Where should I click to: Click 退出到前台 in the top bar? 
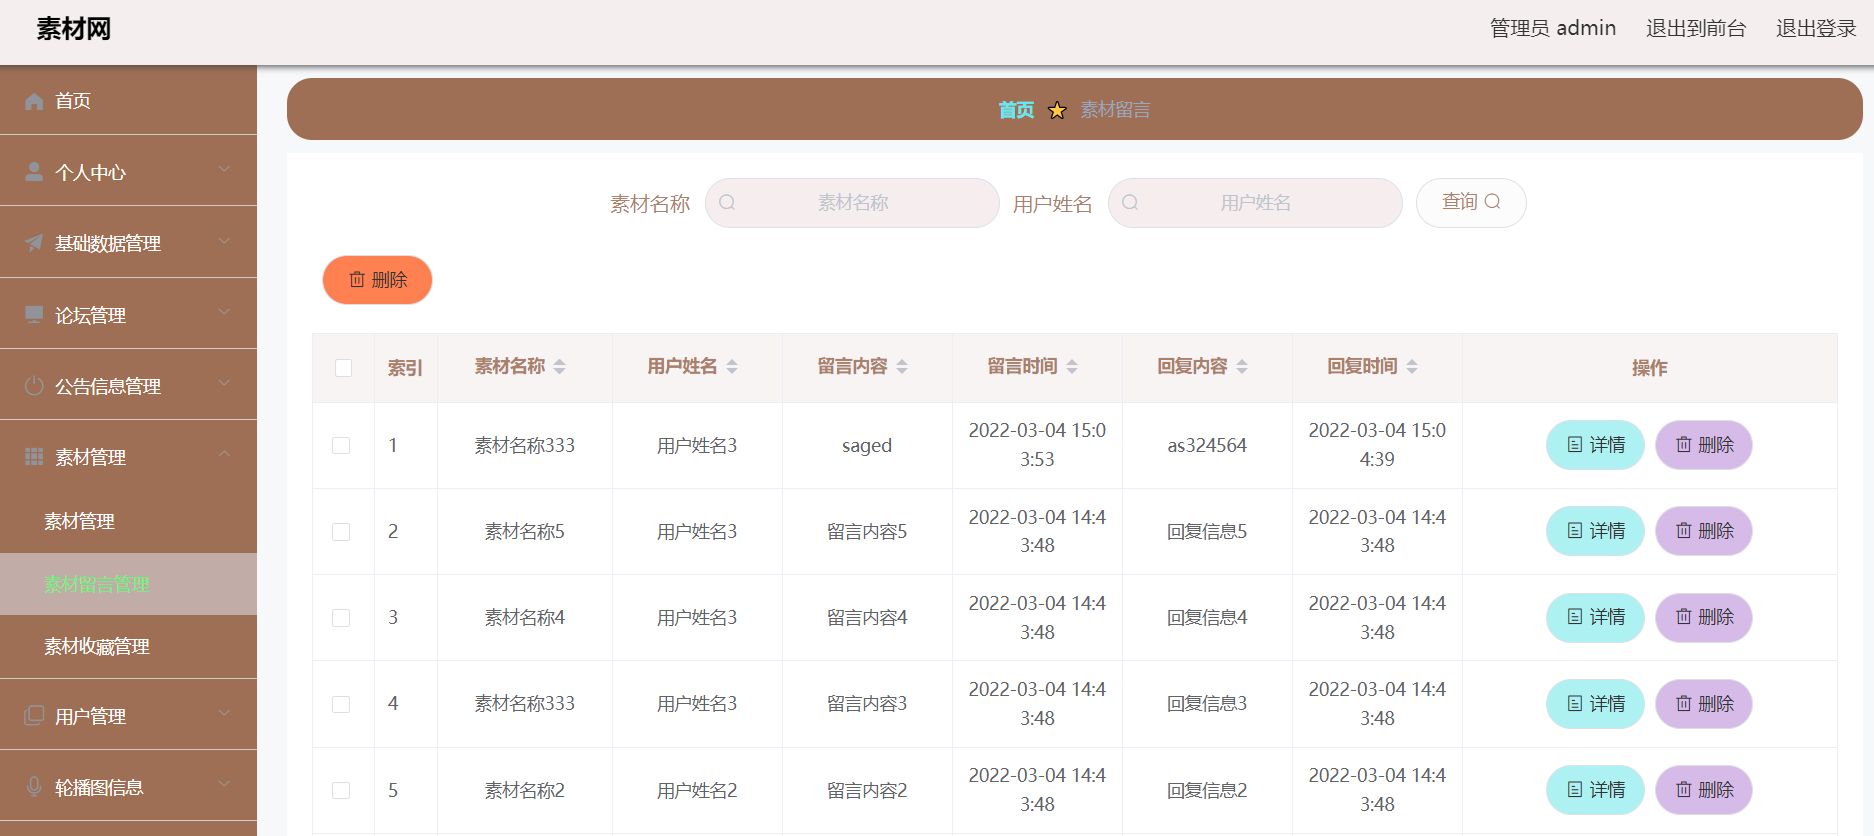[x=1696, y=29]
